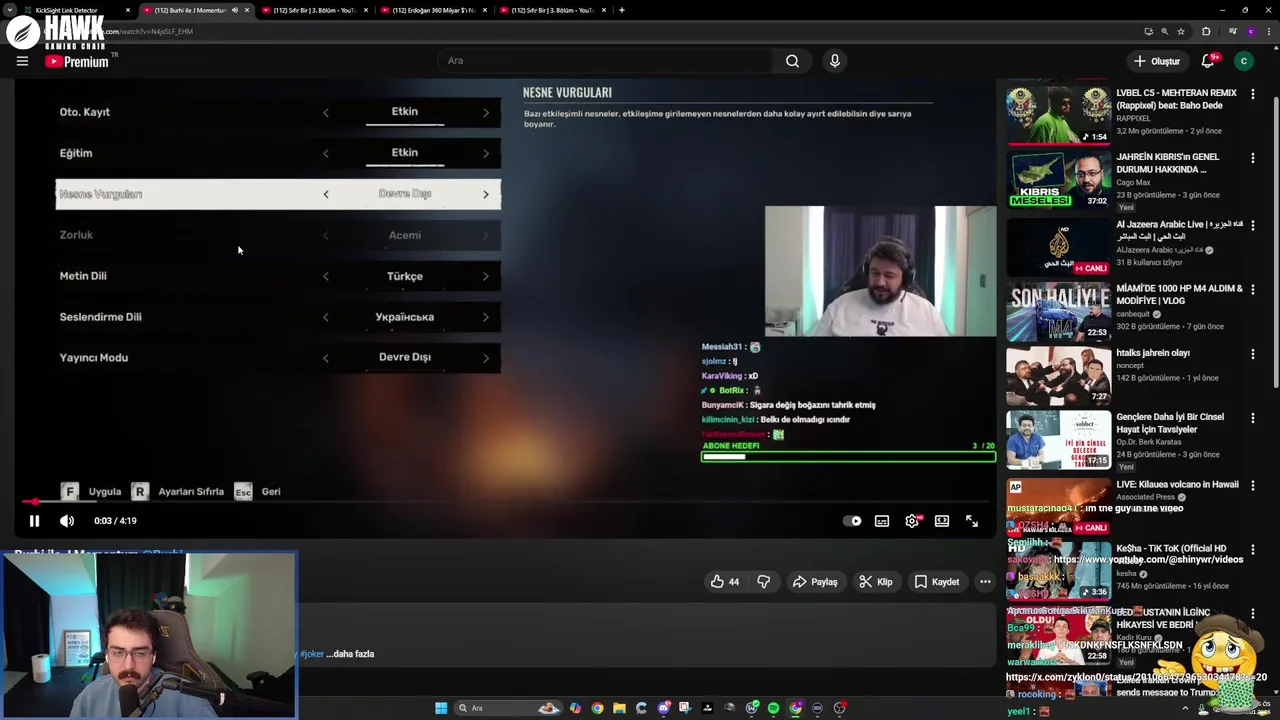The image size is (1280, 720).
Task: Open LIVE: Kilauea volcano in Hawaii title
Action: tap(1177, 485)
